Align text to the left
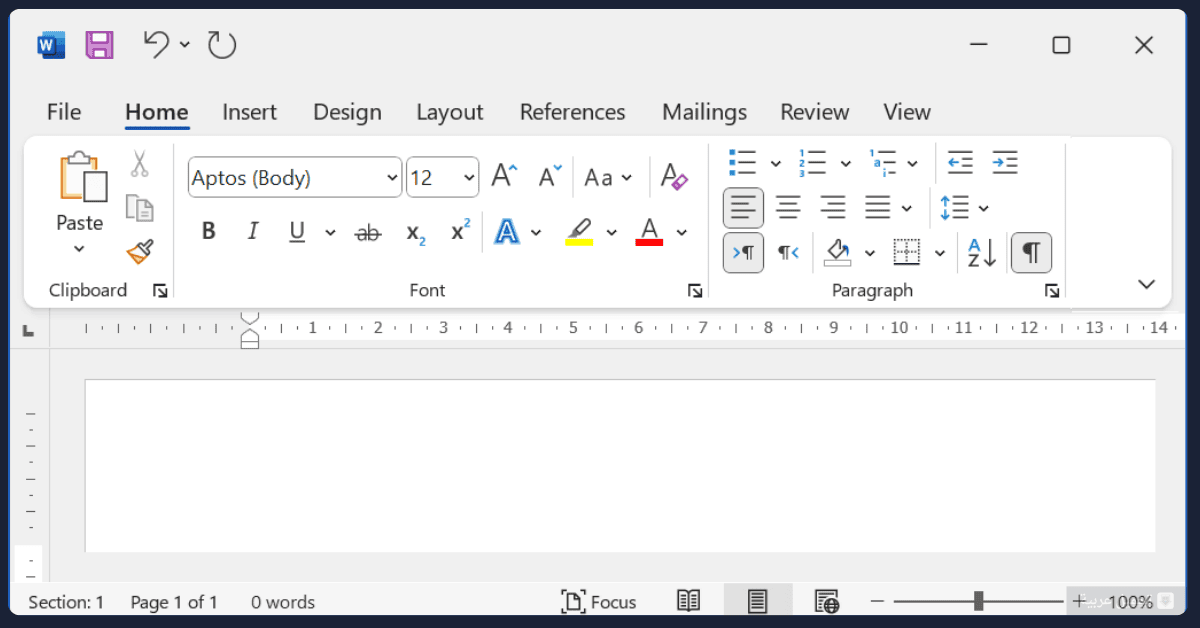The image size is (1200, 628). point(743,207)
